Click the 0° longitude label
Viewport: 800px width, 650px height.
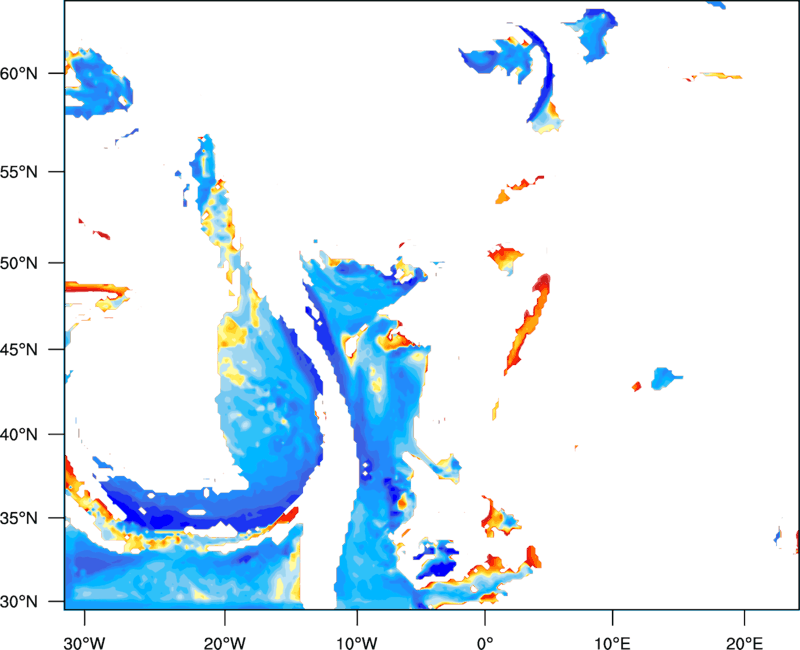pos(485,643)
